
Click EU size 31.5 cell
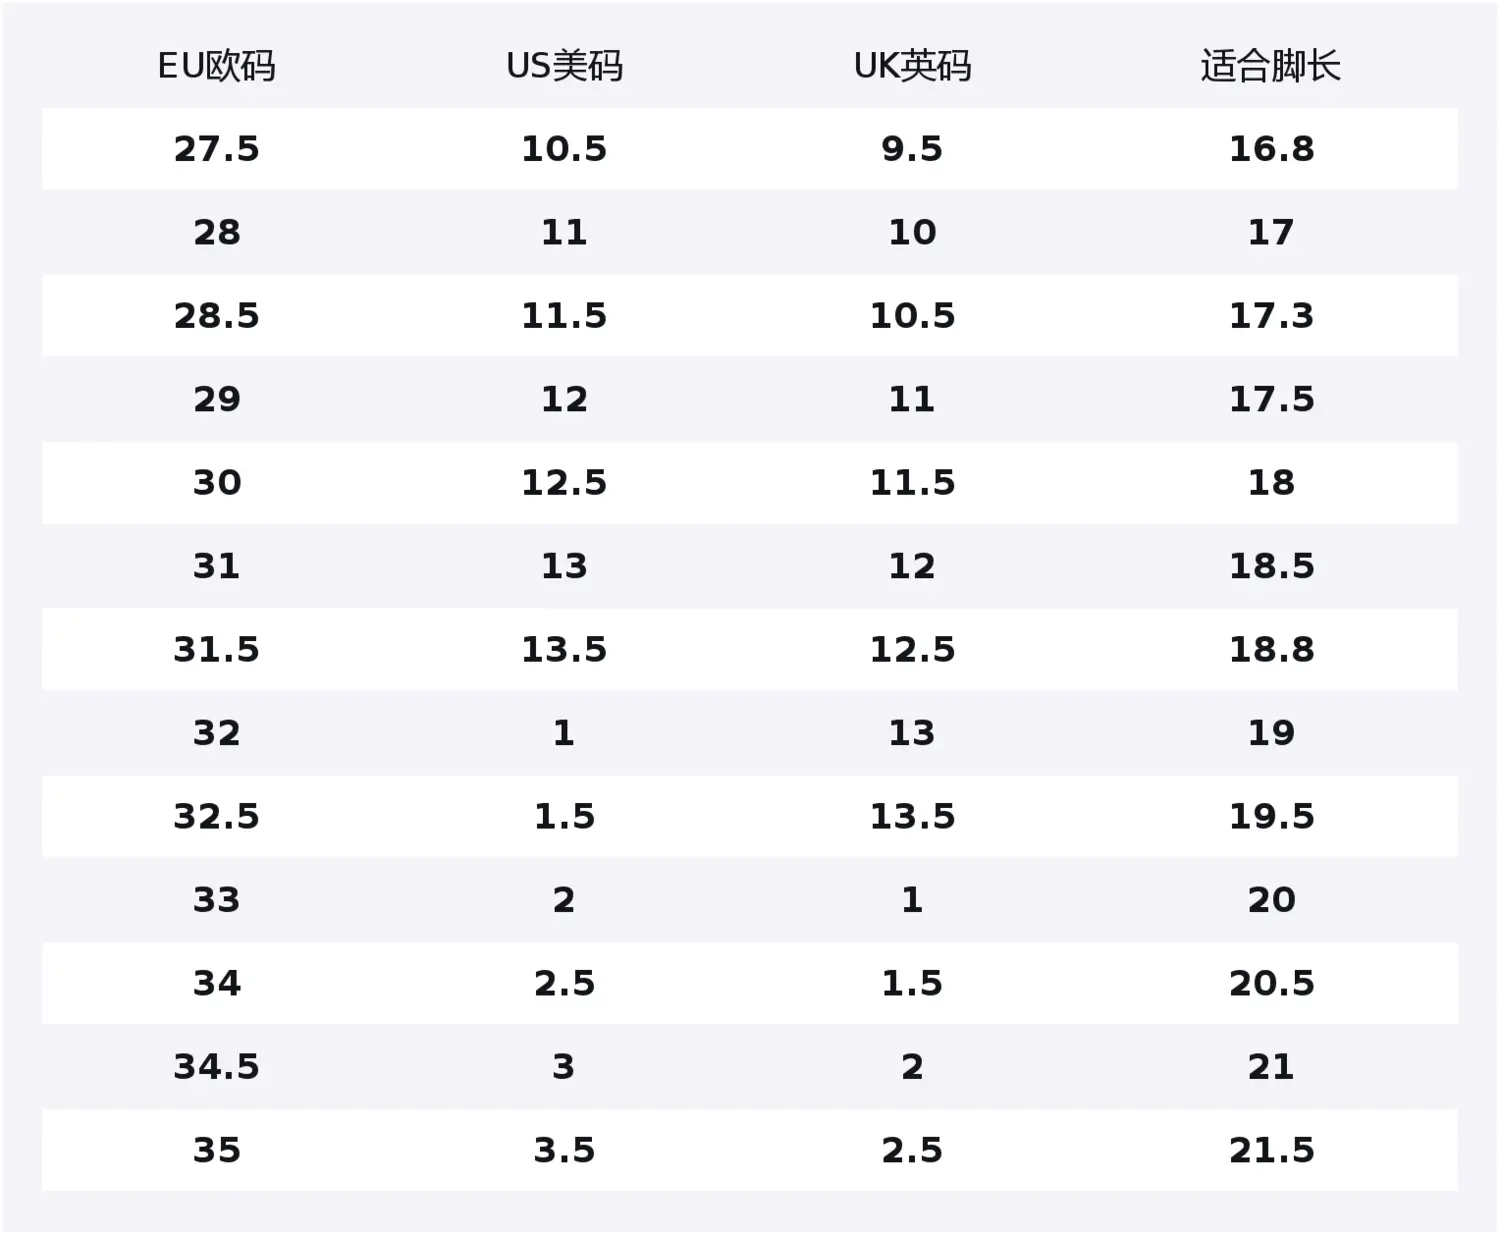pos(216,650)
